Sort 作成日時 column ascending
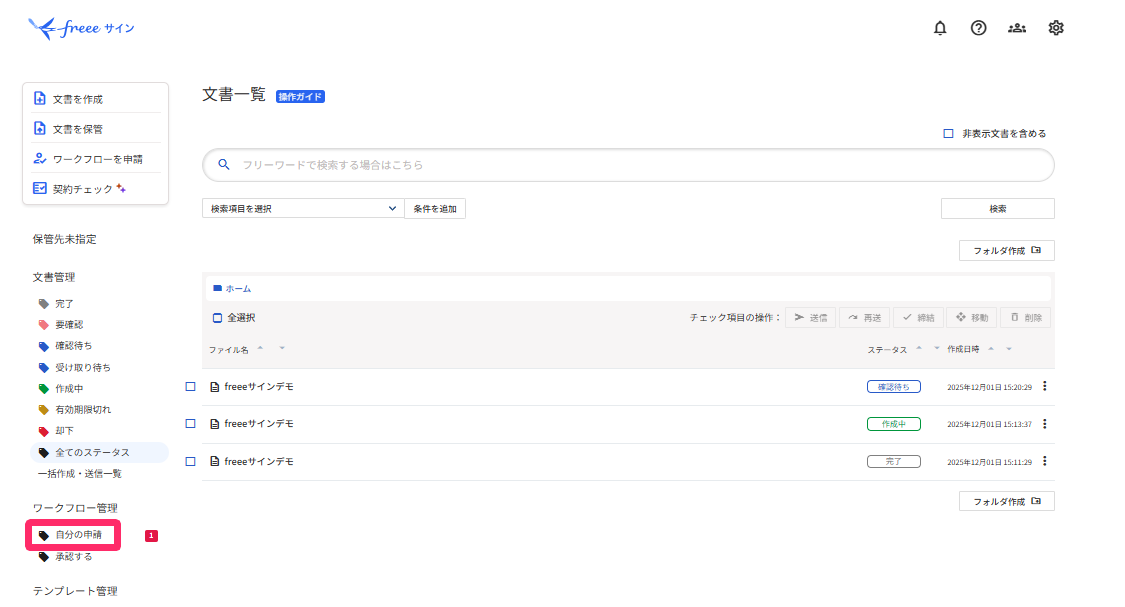The image size is (1125, 607). [991, 349]
